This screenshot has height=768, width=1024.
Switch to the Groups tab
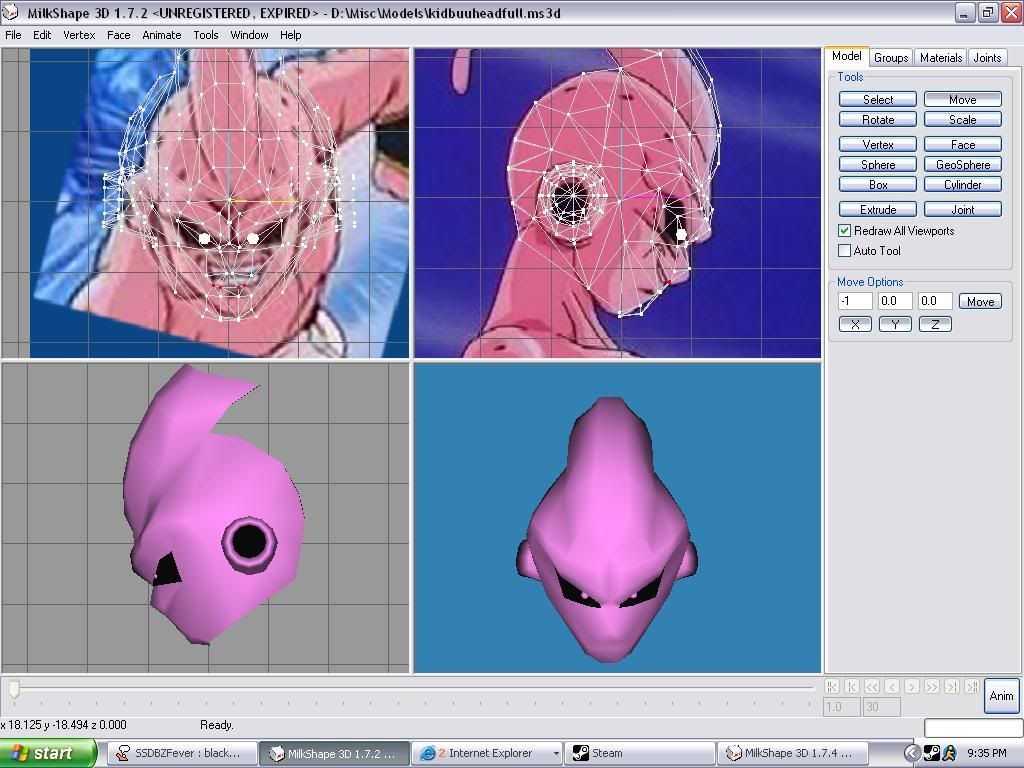pyautogui.click(x=891, y=57)
